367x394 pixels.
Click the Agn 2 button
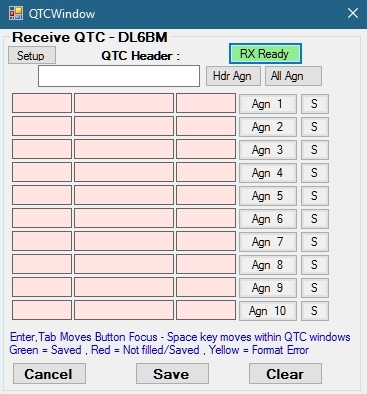pos(268,127)
